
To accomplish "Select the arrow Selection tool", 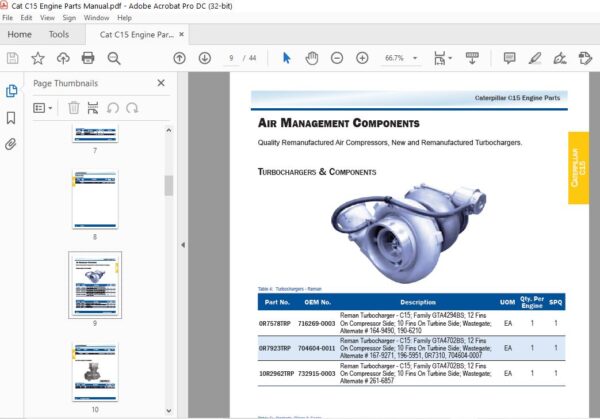I will coord(287,58).
